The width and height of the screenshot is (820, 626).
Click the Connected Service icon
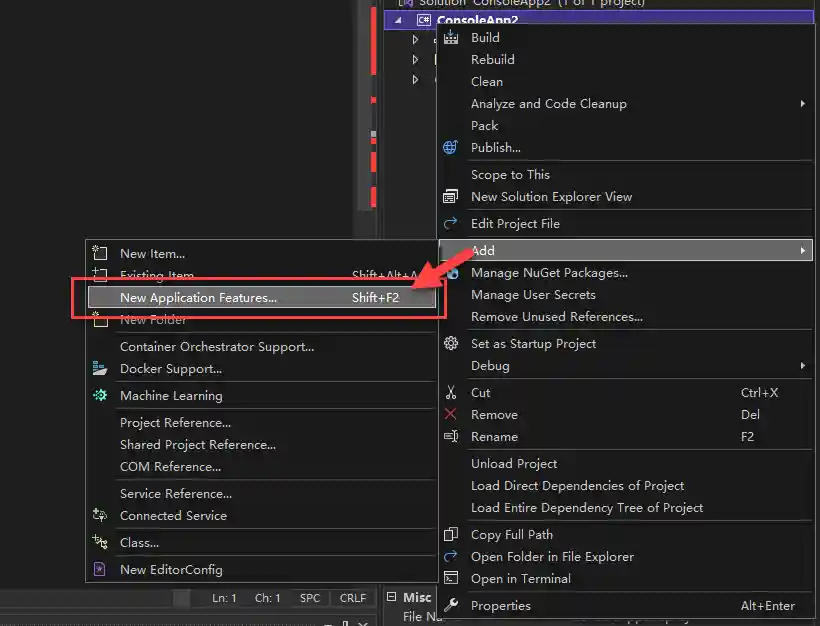pos(98,516)
